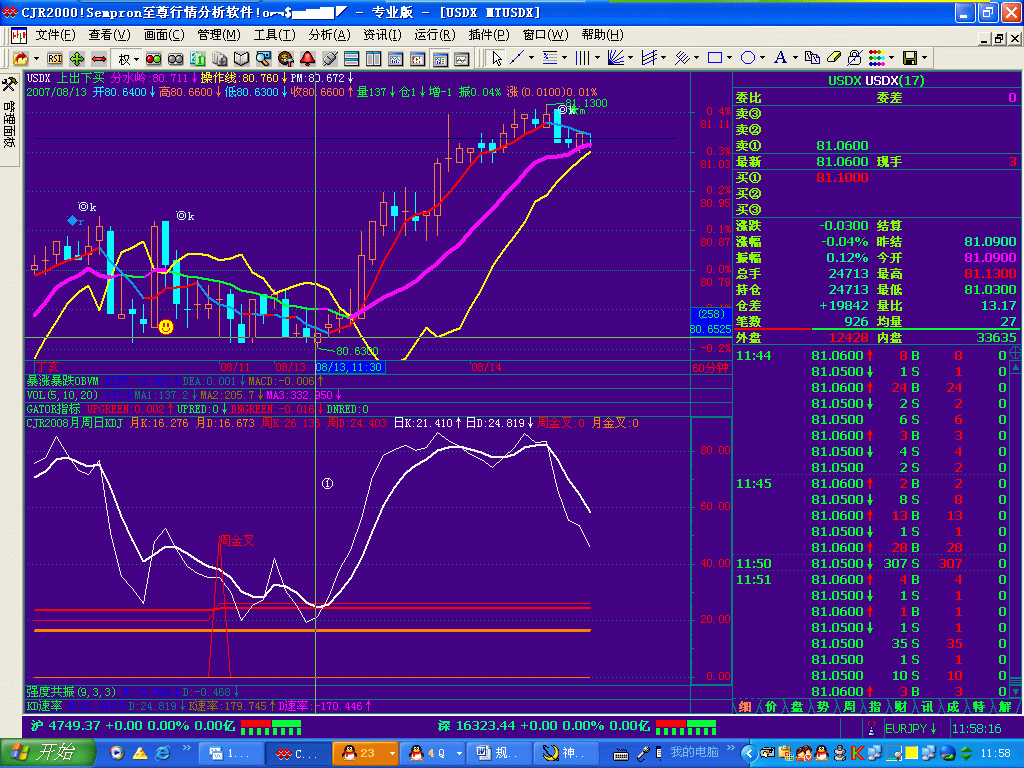Expand the vertical lines tool dropdown arrow
Viewport: 1024px width, 768px height.
(597, 58)
